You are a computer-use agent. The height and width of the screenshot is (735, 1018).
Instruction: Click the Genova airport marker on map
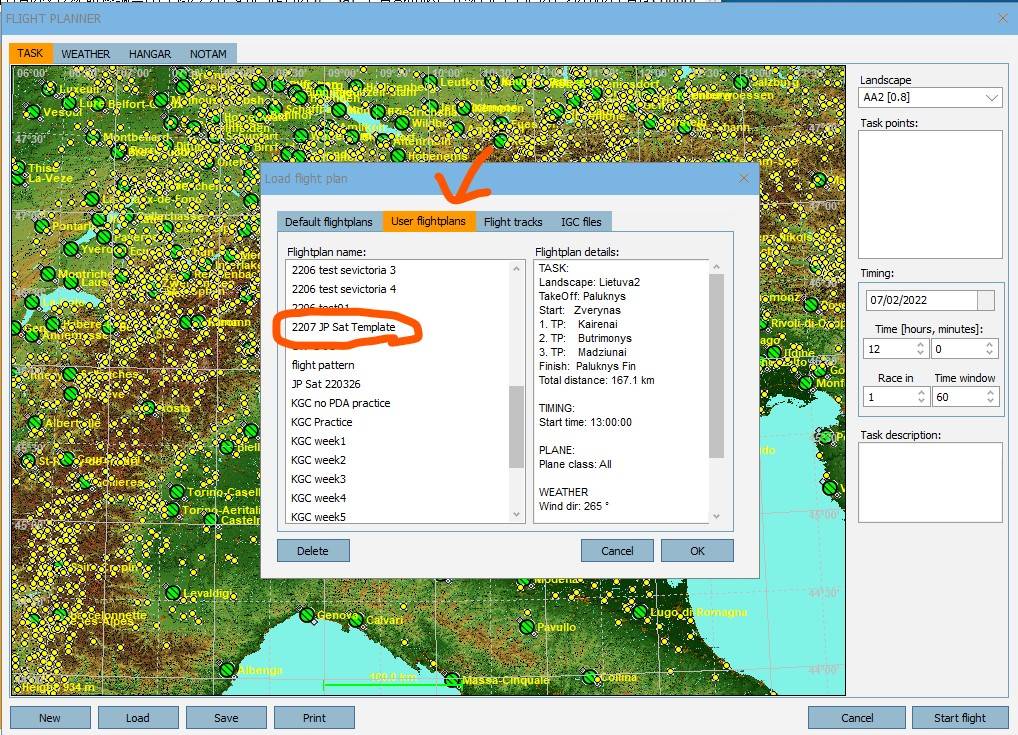point(306,614)
